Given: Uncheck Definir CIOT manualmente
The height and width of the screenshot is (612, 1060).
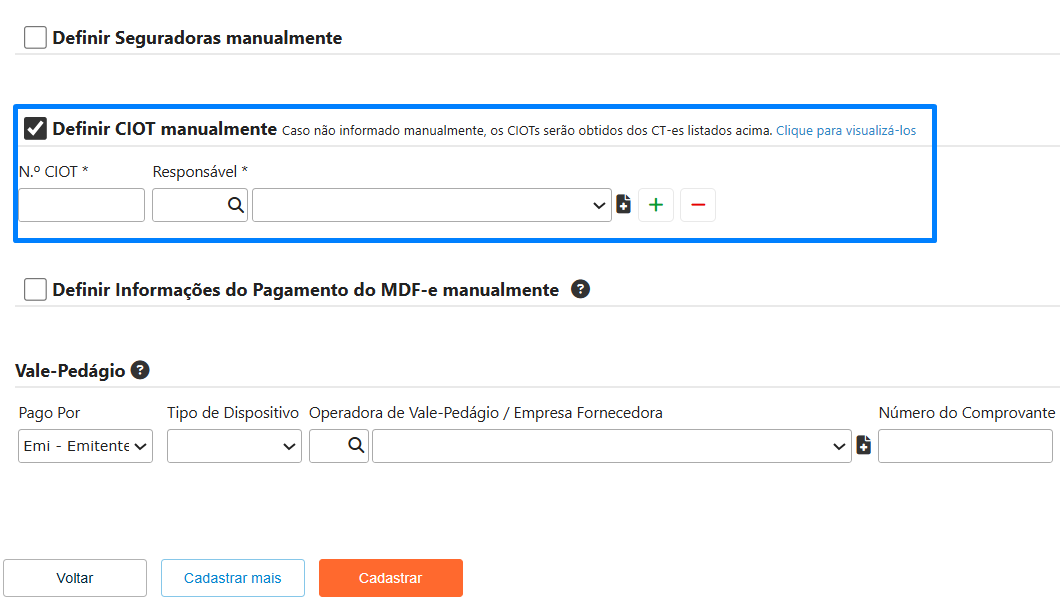Looking at the screenshot, I should 36,128.
